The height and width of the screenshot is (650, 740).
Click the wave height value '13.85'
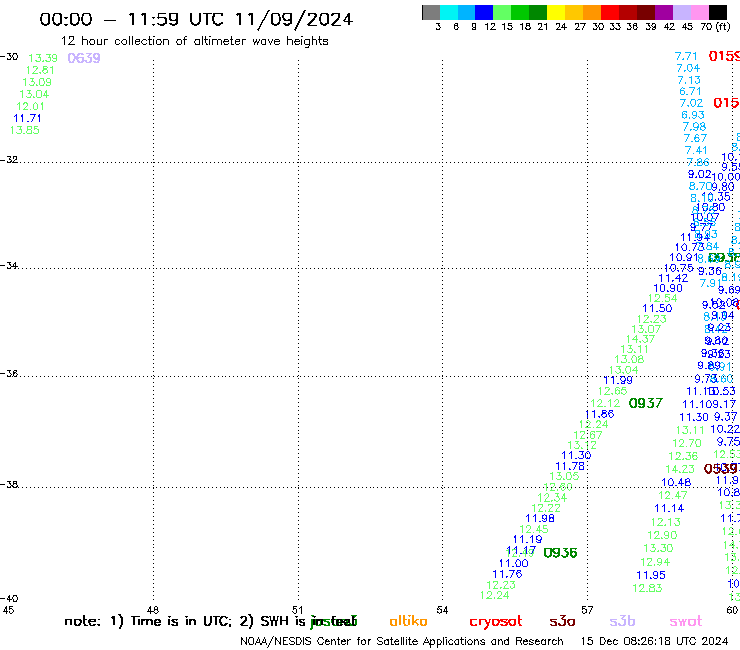coord(25,130)
